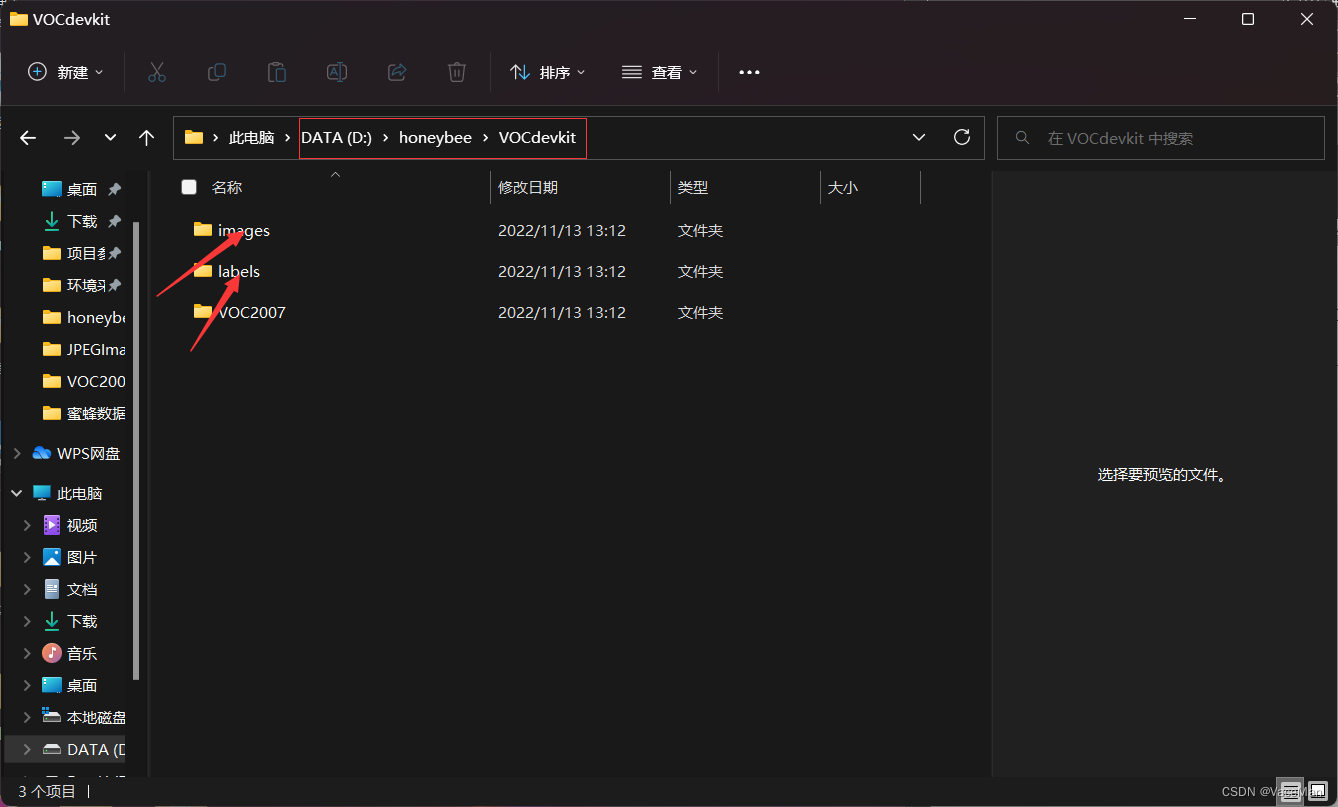Click the Share icon in toolbar
Viewport: 1338px width, 807px height.
pos(397,72)
